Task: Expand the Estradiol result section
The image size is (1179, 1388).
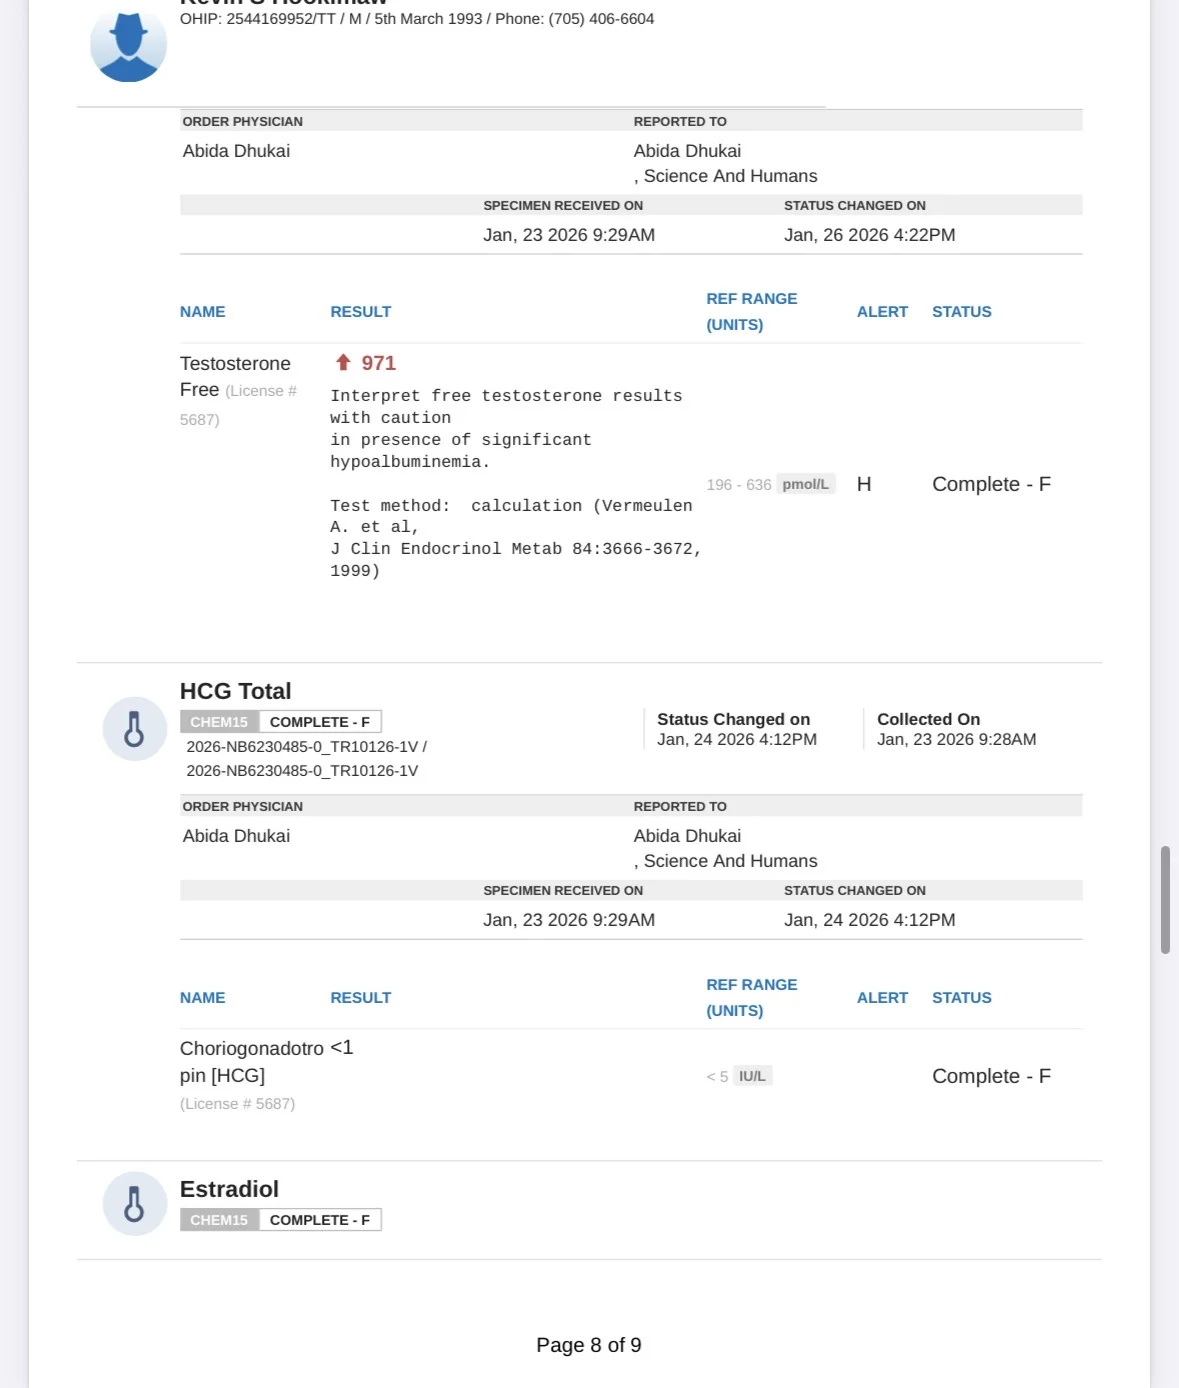Action: click(x=229, y=1189)
